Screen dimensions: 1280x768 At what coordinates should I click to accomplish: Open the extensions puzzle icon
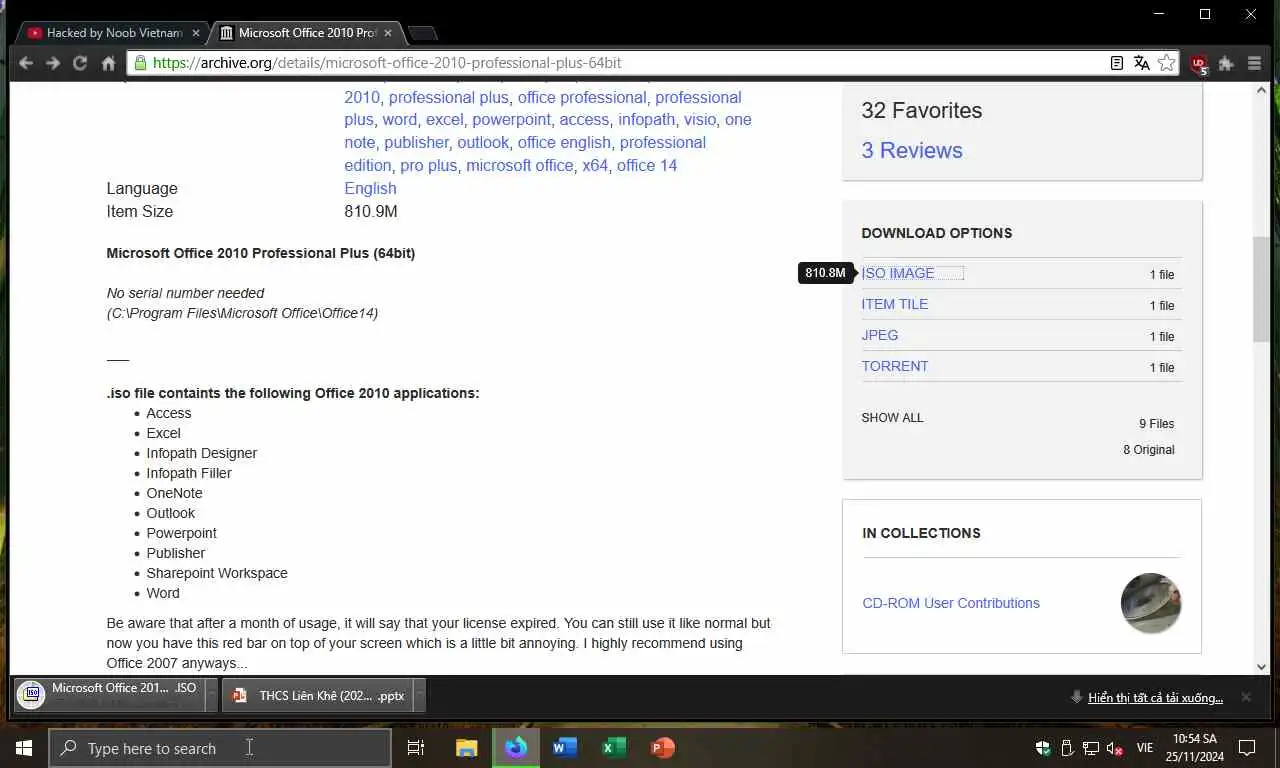(1226, 63)
